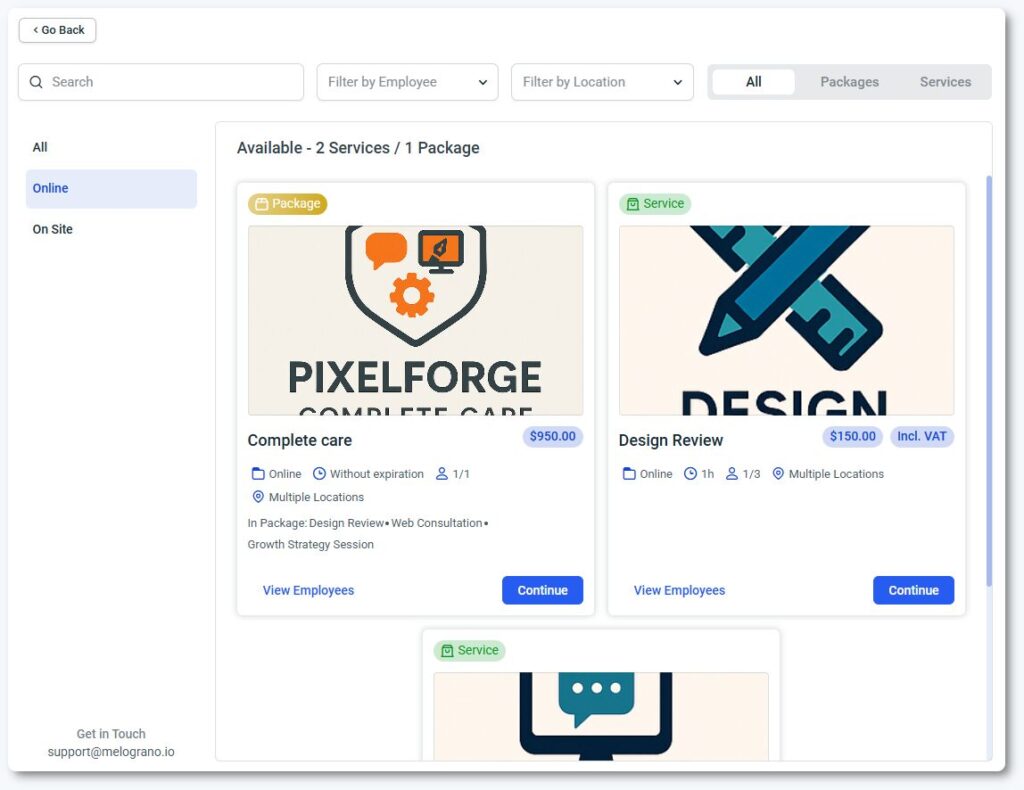Click the folder icon on Design Review
Screen dimensions: 1024x790
point(629,474)
